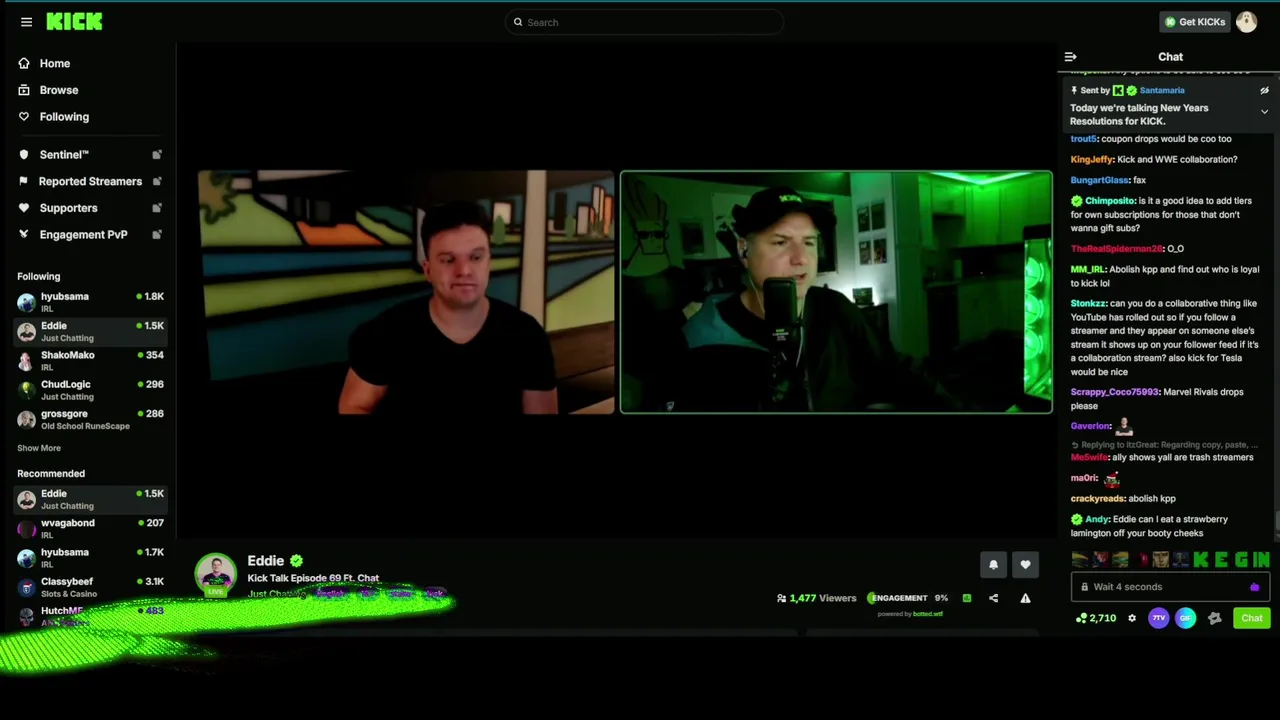Open hyubsama channel in Following list

[91, 302]
